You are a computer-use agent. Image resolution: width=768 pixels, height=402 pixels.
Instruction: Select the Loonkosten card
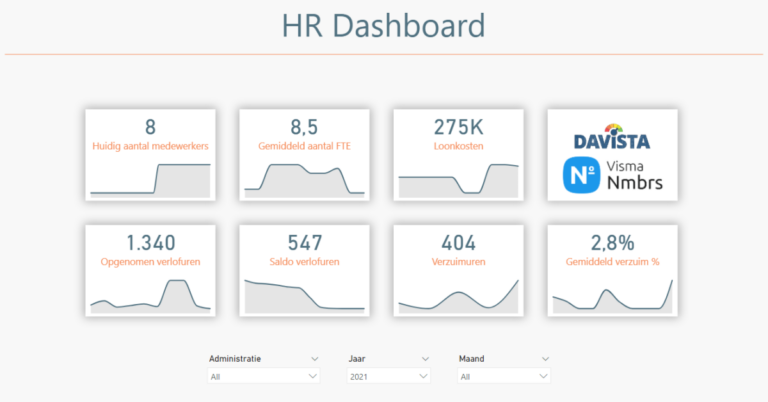click(458, 155)
